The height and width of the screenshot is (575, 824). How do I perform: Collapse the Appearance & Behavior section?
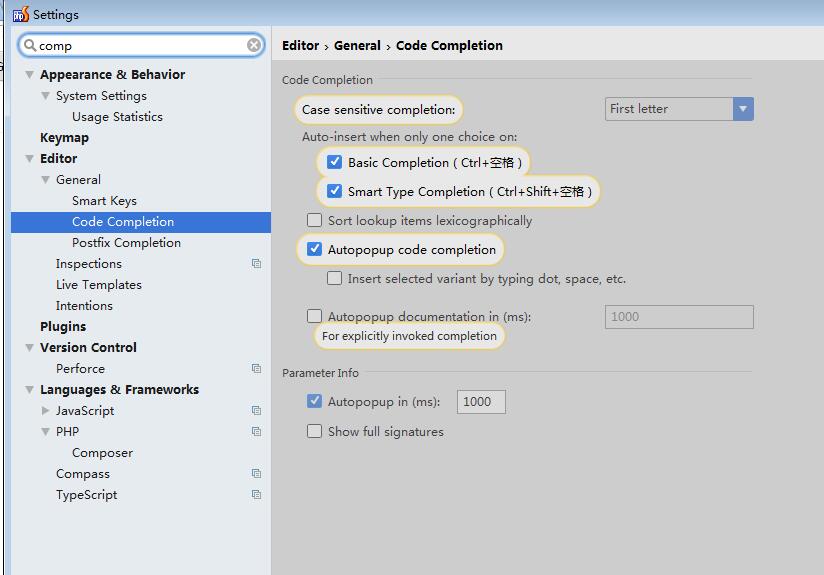[30, 75]
